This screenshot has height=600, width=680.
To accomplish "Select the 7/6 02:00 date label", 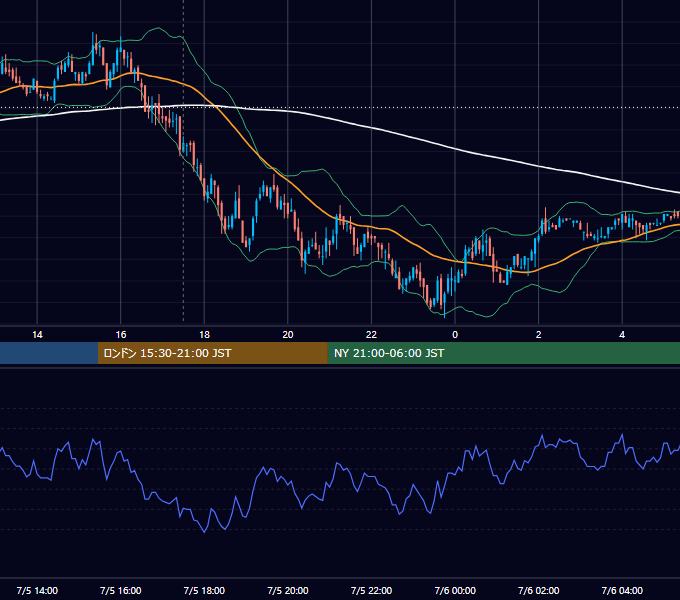I will pyautogui.click(x=539, y=590).
